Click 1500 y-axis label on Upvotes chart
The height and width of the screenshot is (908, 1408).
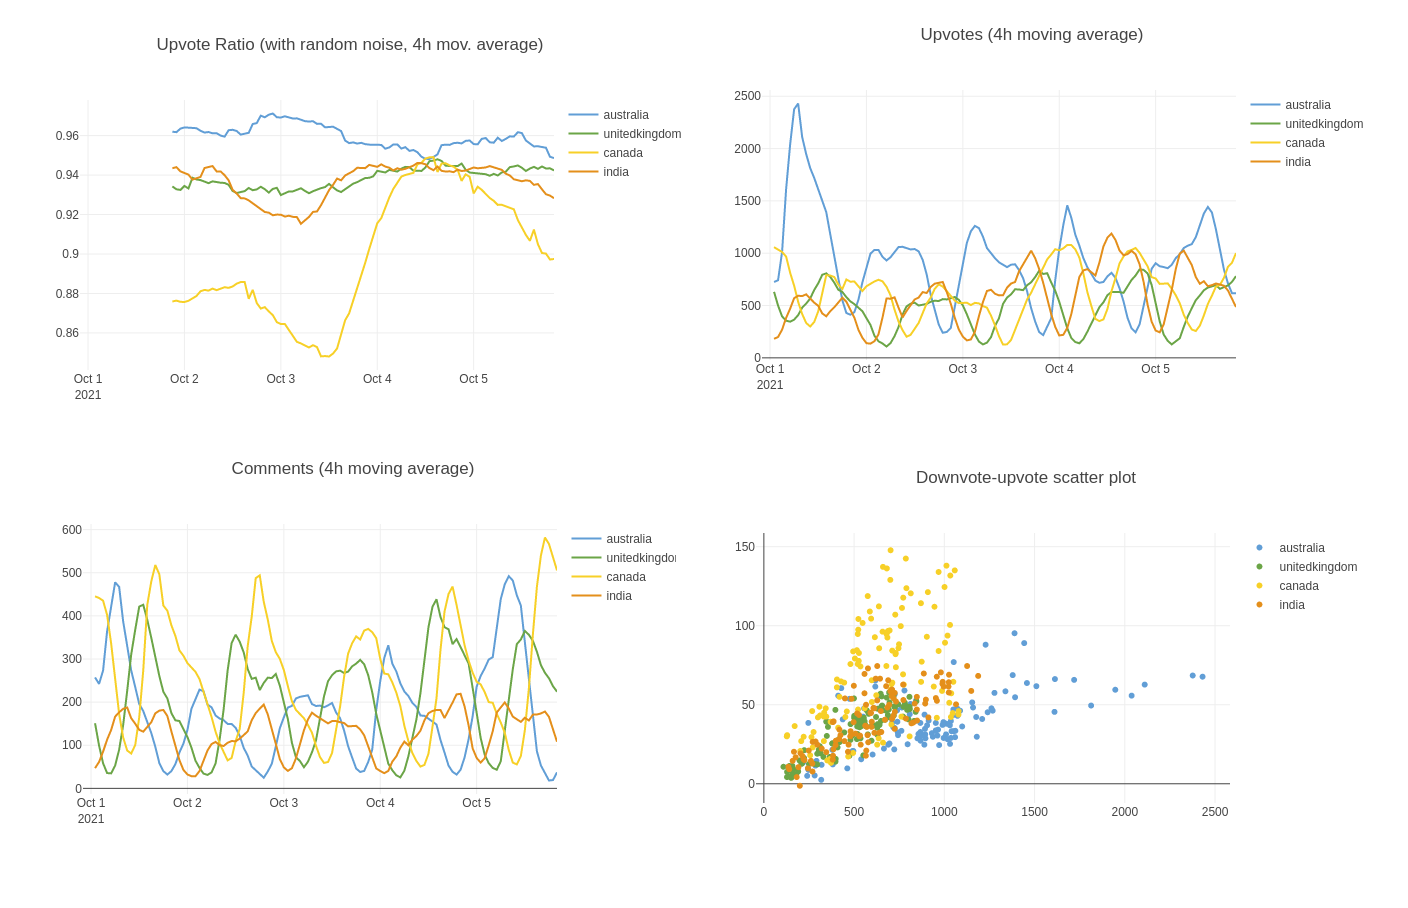point(747,201)
